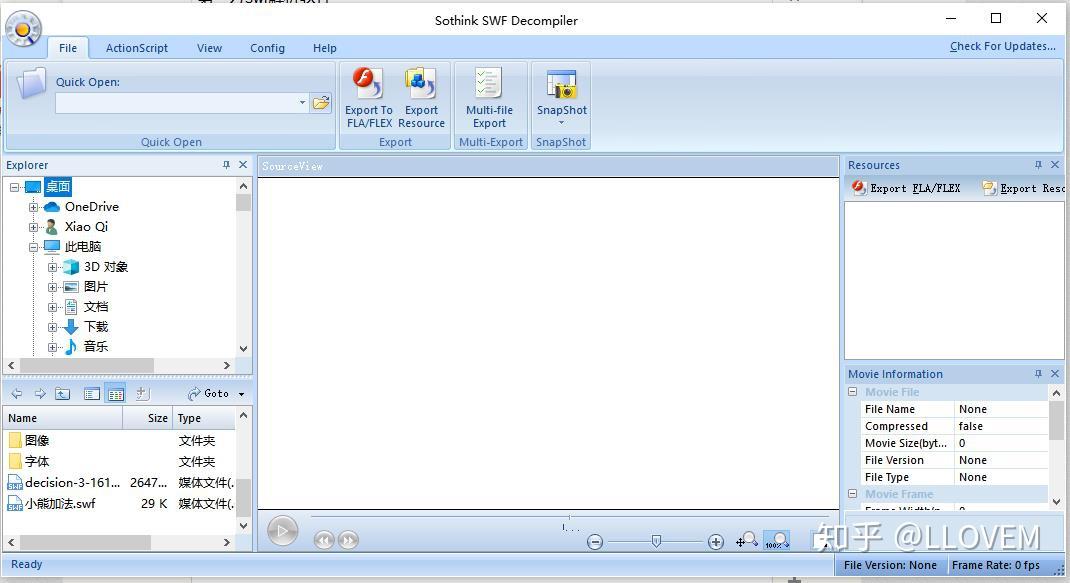Open the Help ribbon tab
1070x583 pixels.
pyautogui.click(x=325, y=48)
